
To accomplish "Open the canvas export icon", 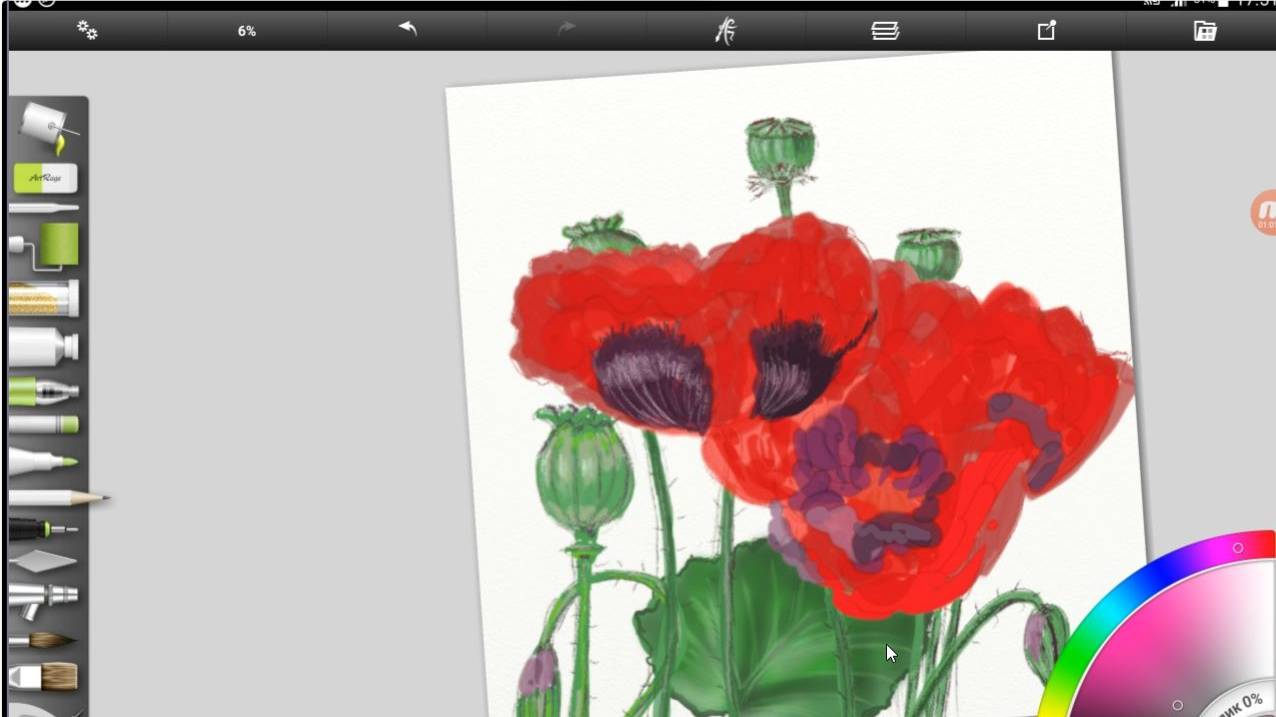I will pos(1046,31).
